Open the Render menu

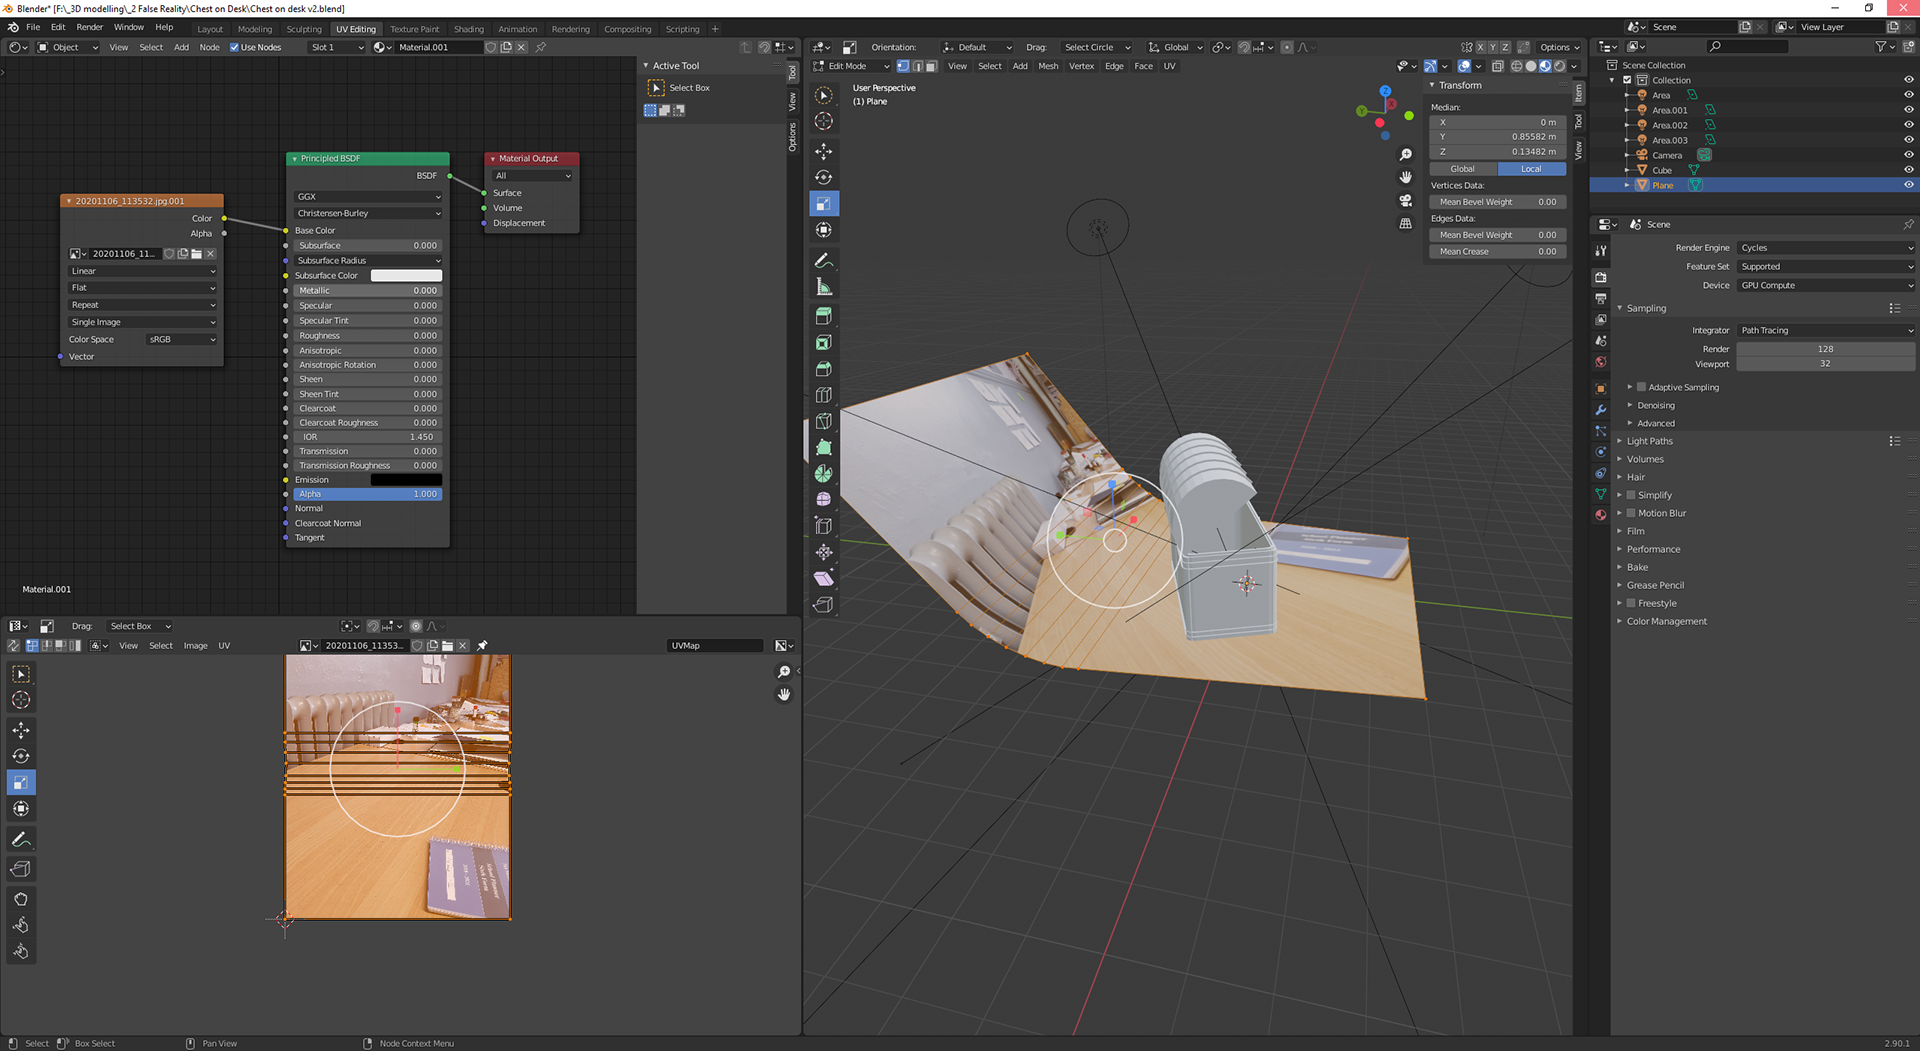pyautogui.click(x=89, y=27)
